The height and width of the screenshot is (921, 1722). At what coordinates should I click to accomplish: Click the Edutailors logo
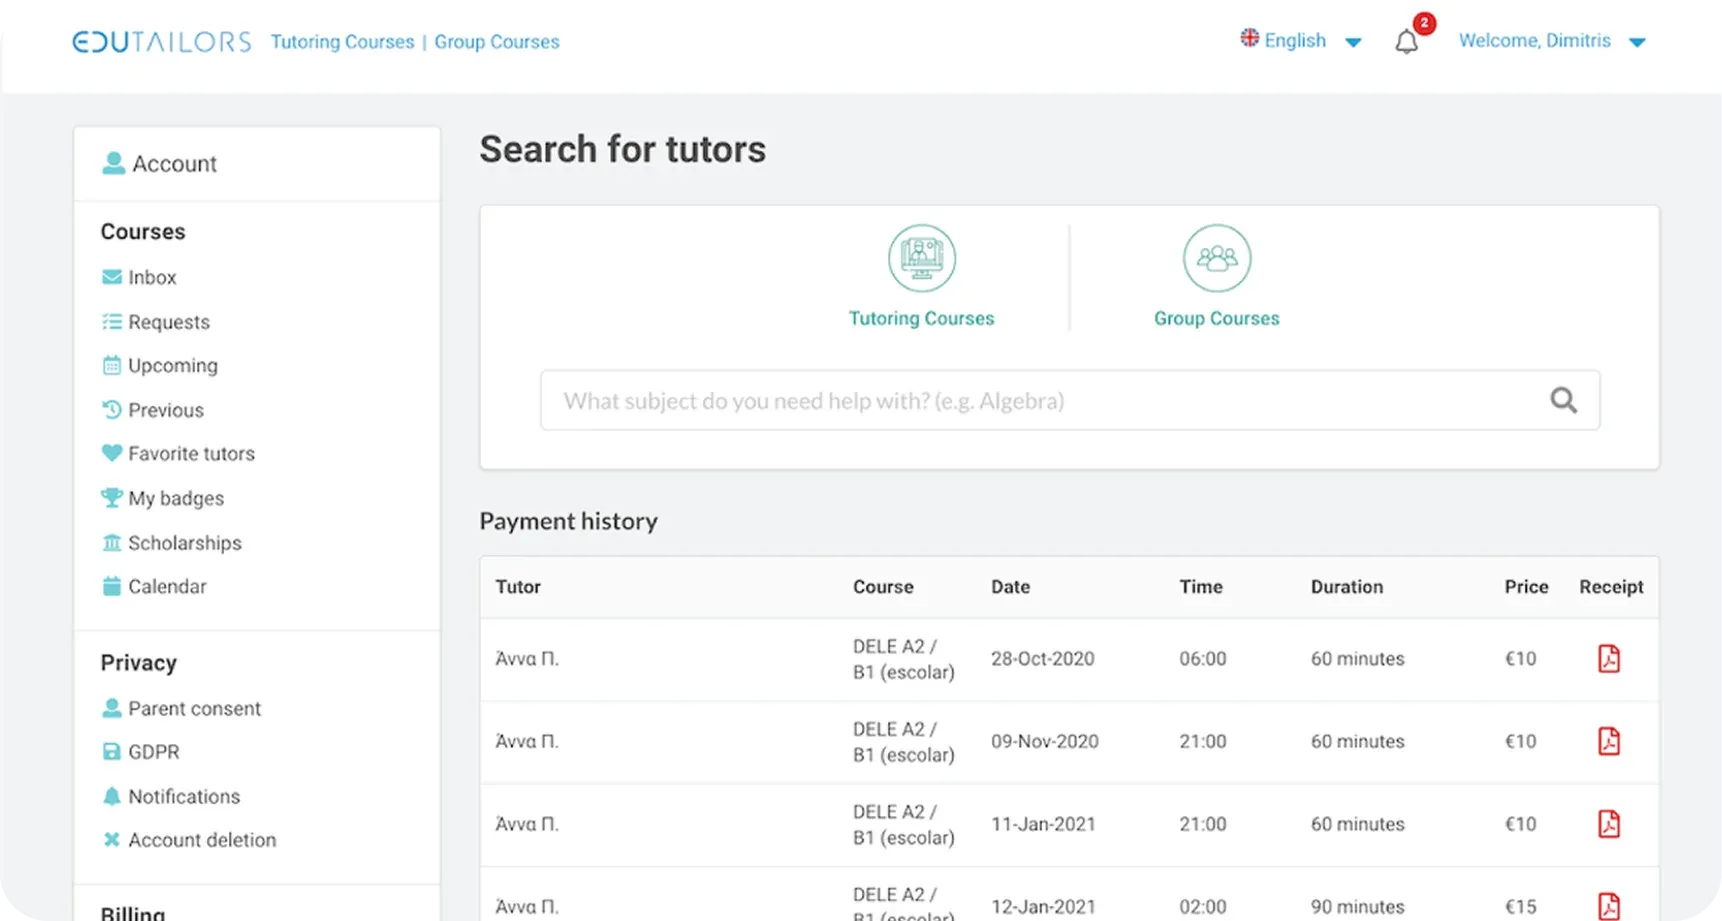coord(162,42)
